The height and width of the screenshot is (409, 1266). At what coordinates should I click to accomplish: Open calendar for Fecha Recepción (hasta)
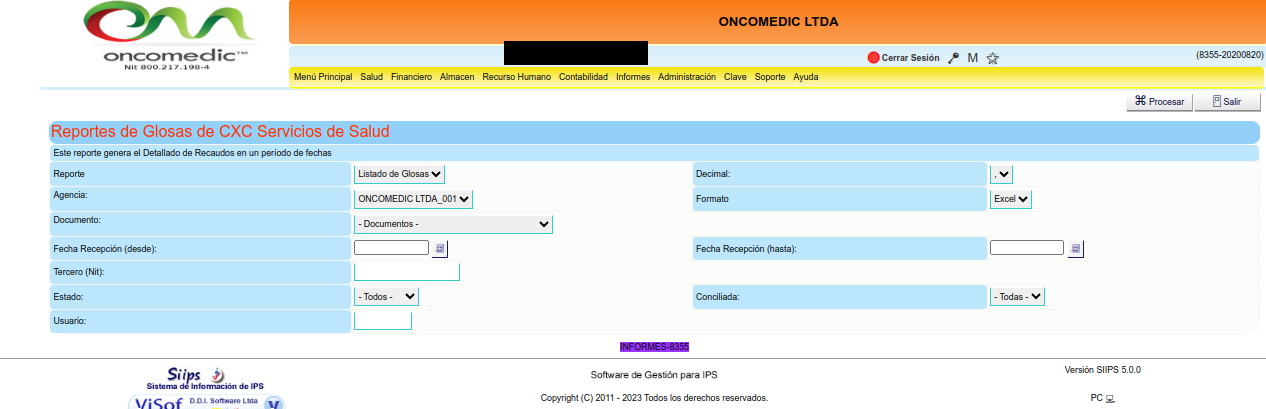coord(1075,248)
